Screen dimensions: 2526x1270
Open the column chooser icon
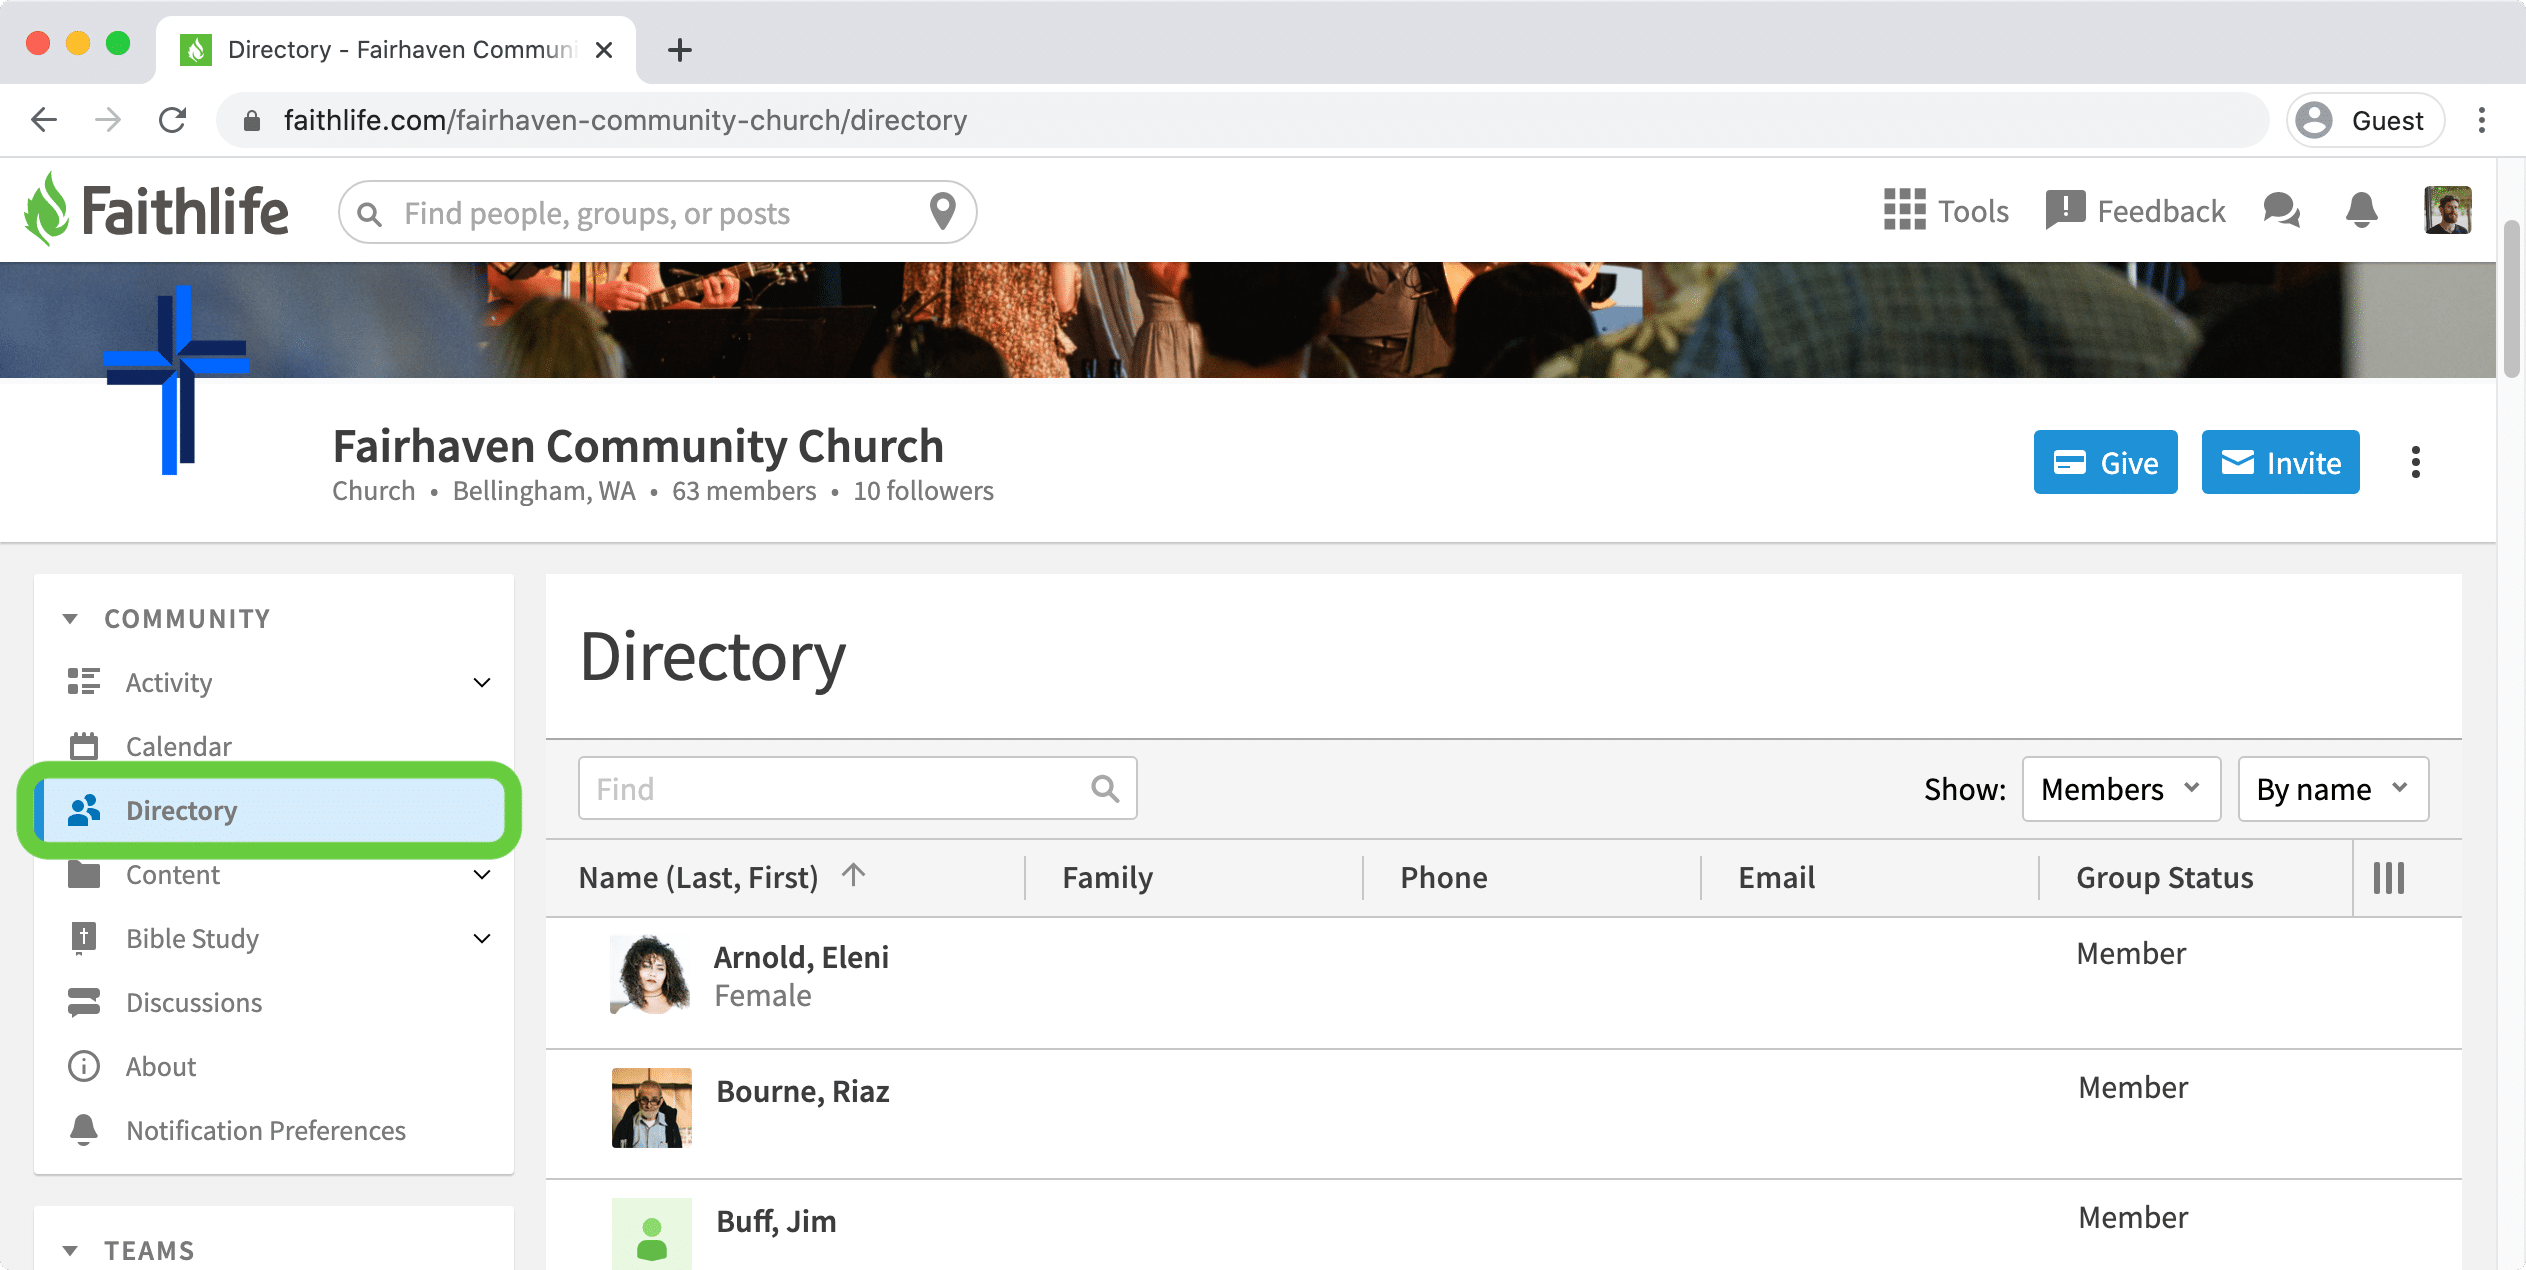tap(2388, 877)
